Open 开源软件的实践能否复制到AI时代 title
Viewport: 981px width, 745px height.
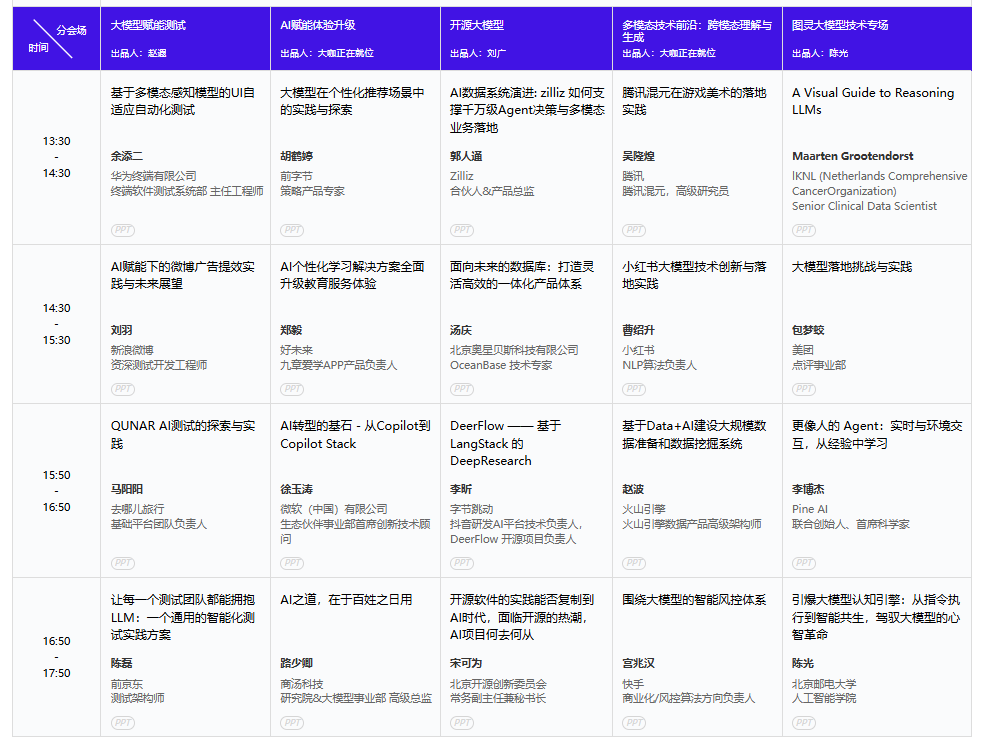click(x=522, y=617)
